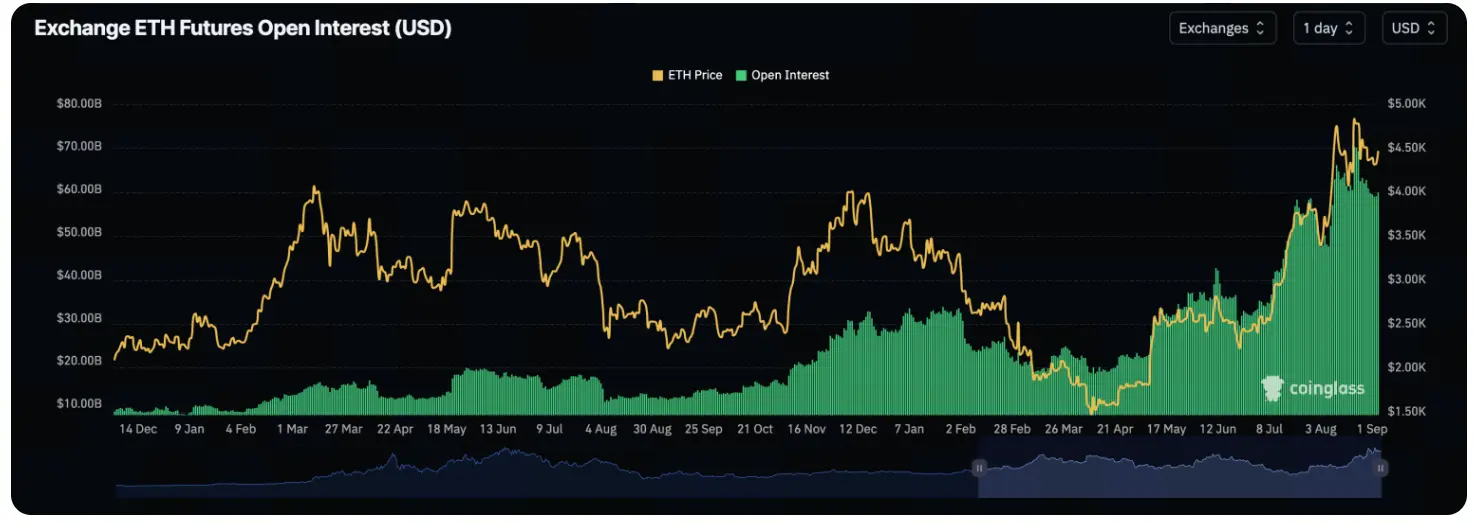Click the $5.00K right axis label

tap(1407, 104)
